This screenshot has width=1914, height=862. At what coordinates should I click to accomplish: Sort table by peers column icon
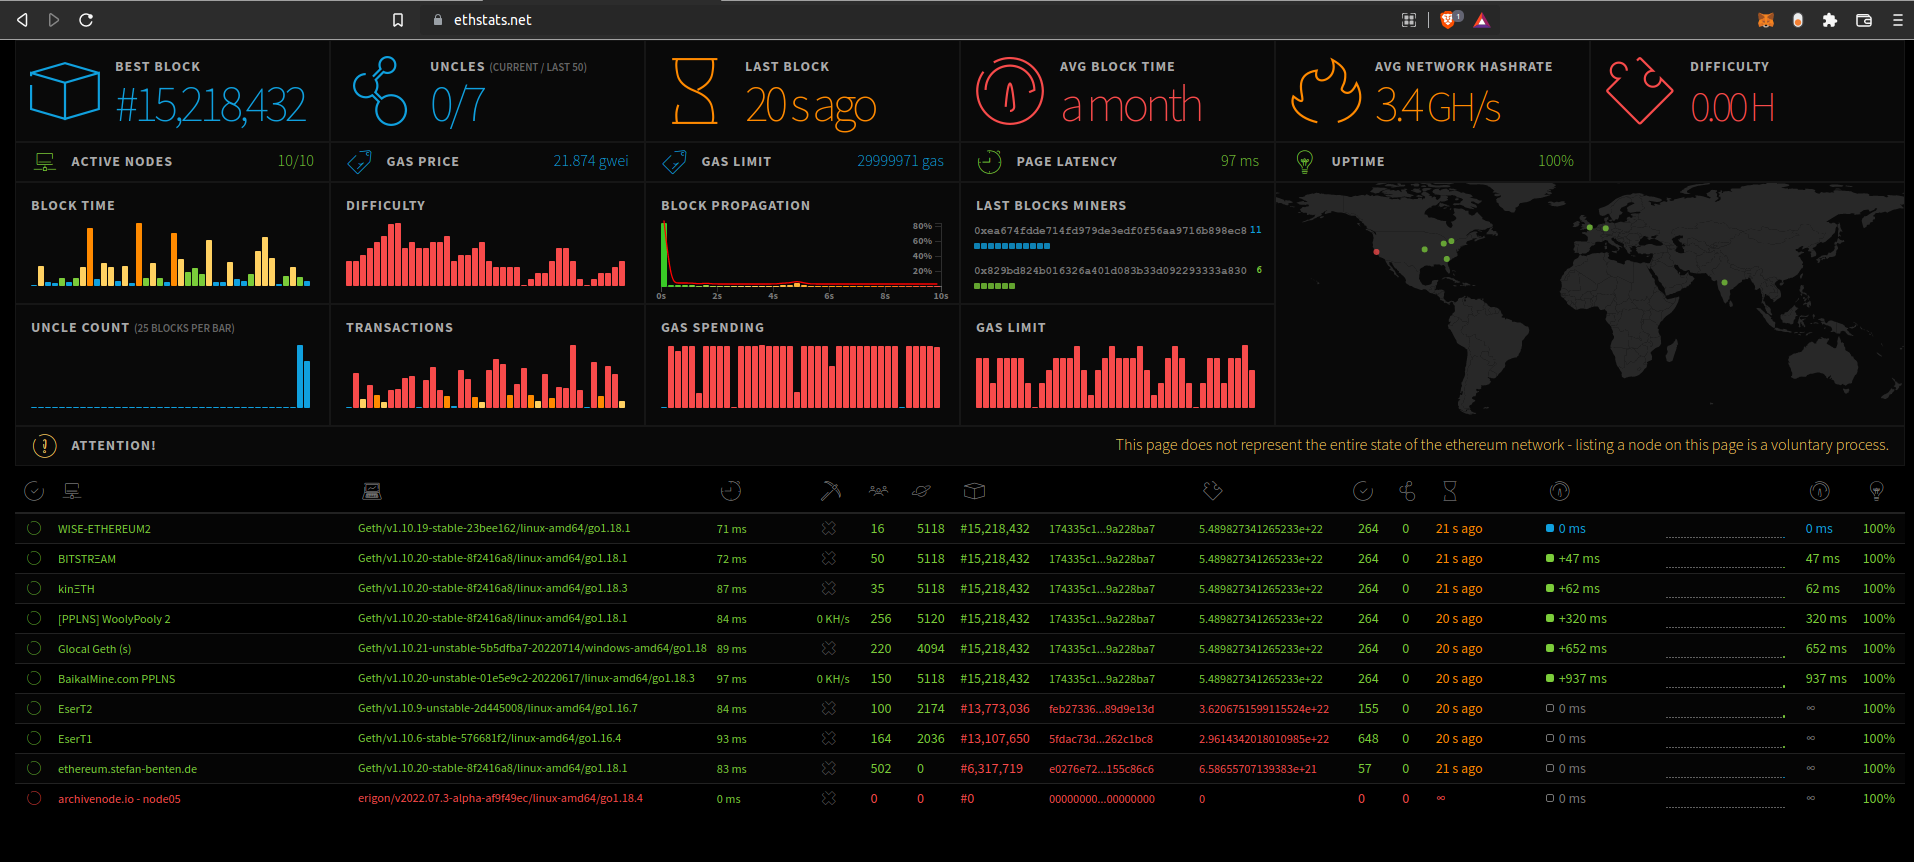pyautogui.click(x=878, y=491)
